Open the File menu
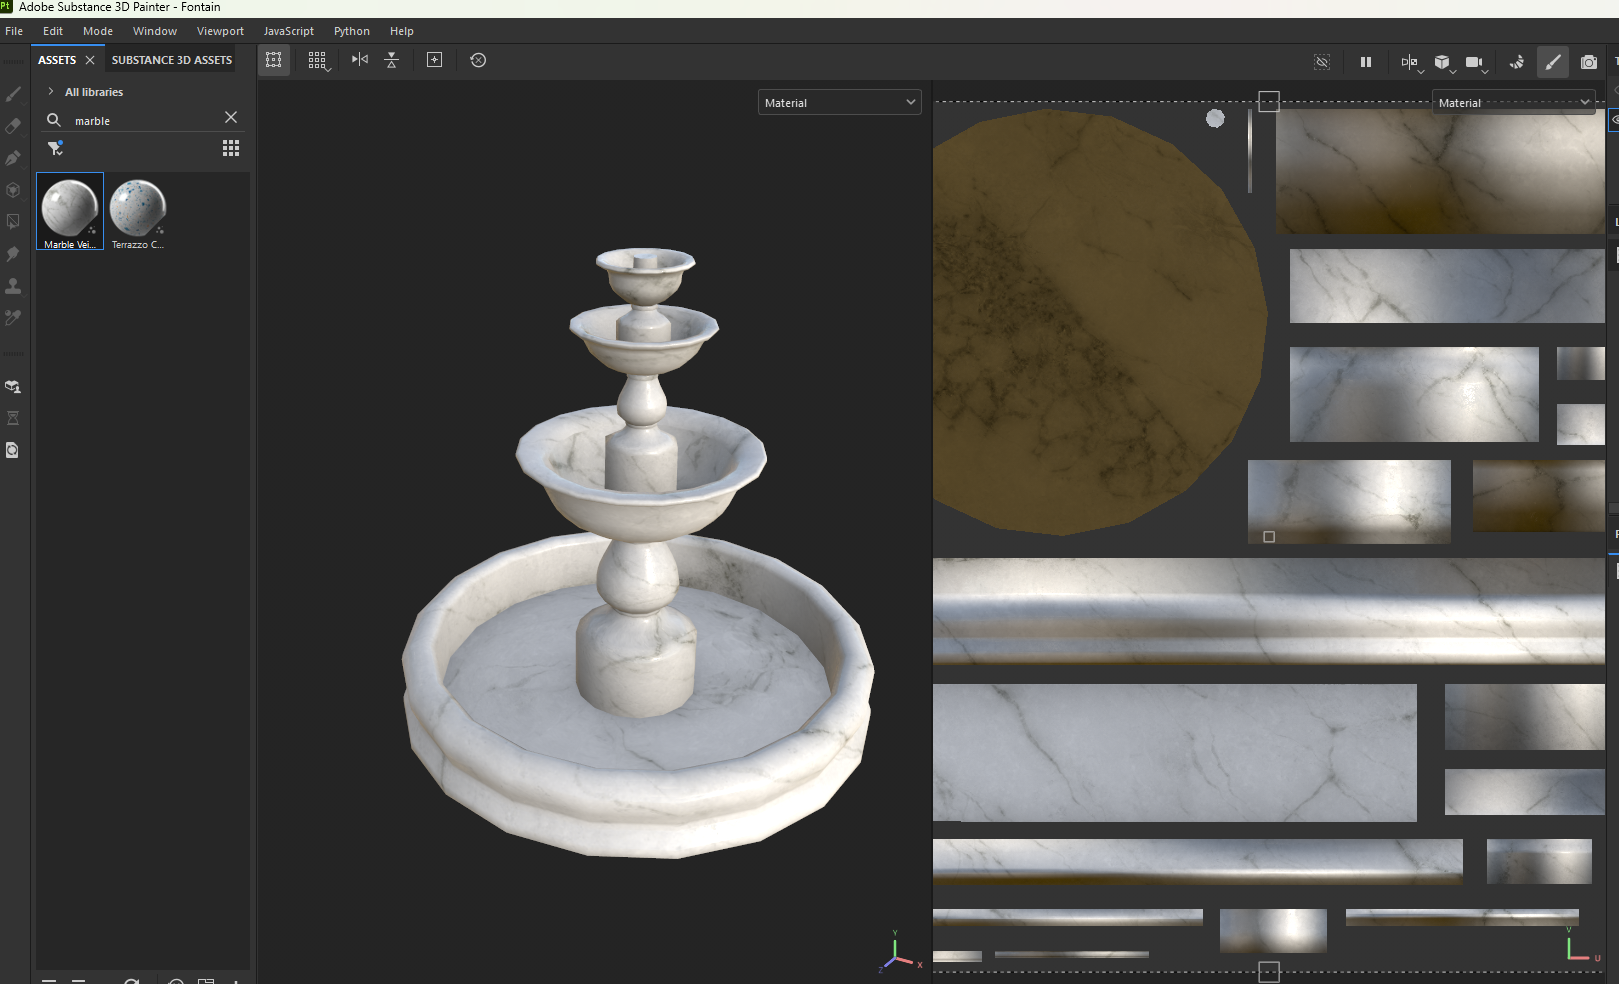1619x984 pixels. (x=14, y=31)
